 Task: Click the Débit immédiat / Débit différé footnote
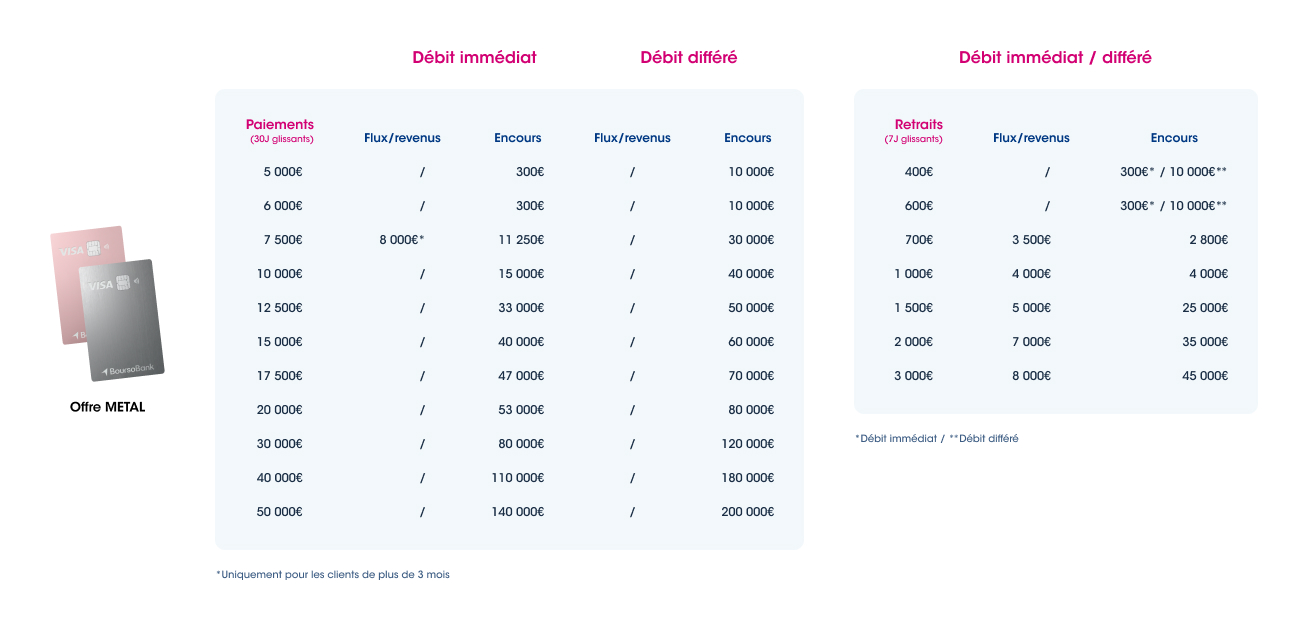[937, 439]
